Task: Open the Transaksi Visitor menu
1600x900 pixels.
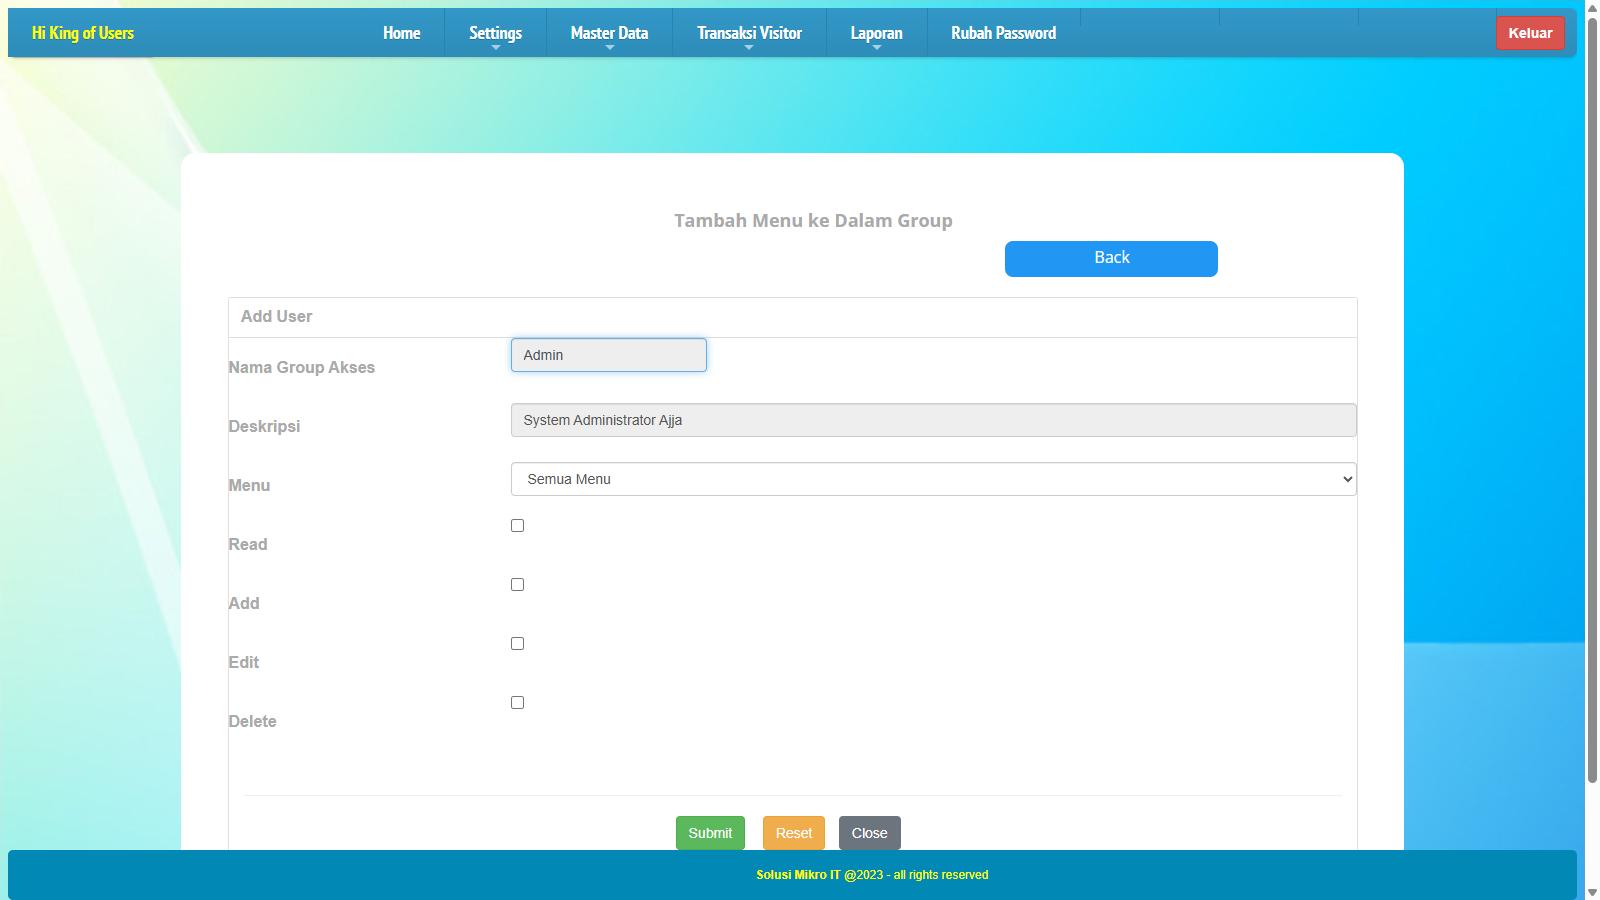Action: pos(749,33)
